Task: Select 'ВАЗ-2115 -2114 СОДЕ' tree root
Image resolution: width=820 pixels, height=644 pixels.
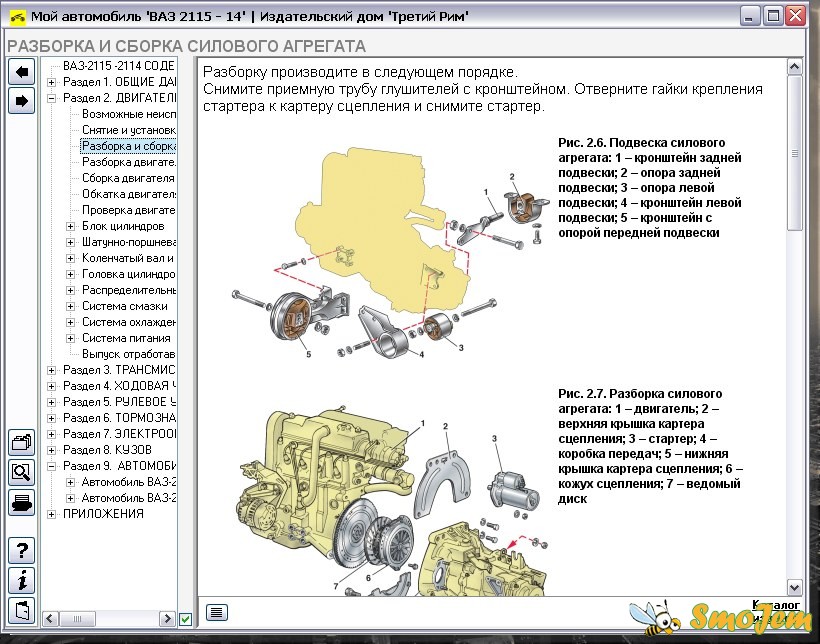Action: point(119,66)
